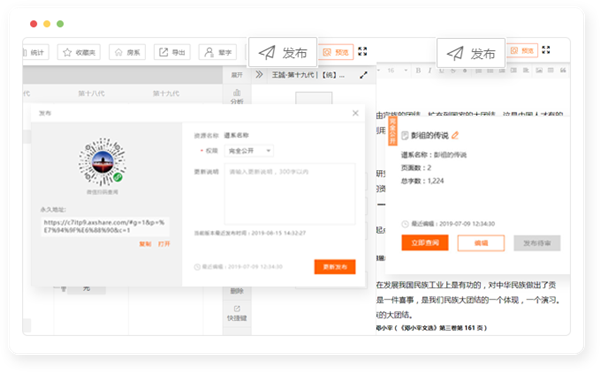This screenshot has height=372, width=600.
Task: Open the 收藏夹 star favorites button
Action: point(79,52)
